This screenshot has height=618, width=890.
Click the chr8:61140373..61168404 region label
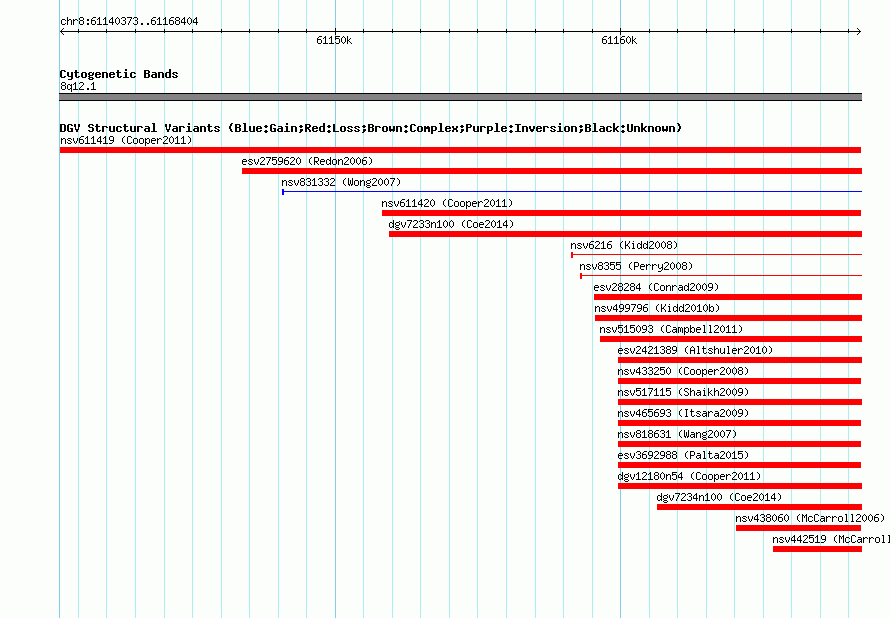pos(129,22)
